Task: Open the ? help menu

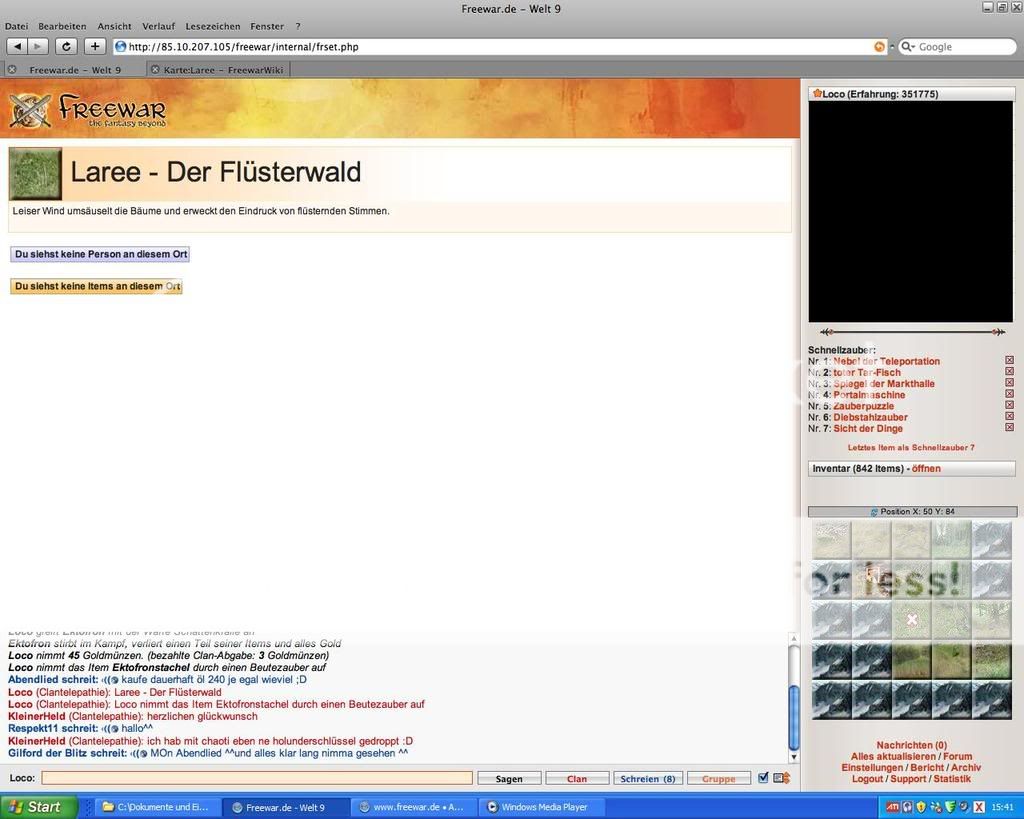Action: click(298, 26)
